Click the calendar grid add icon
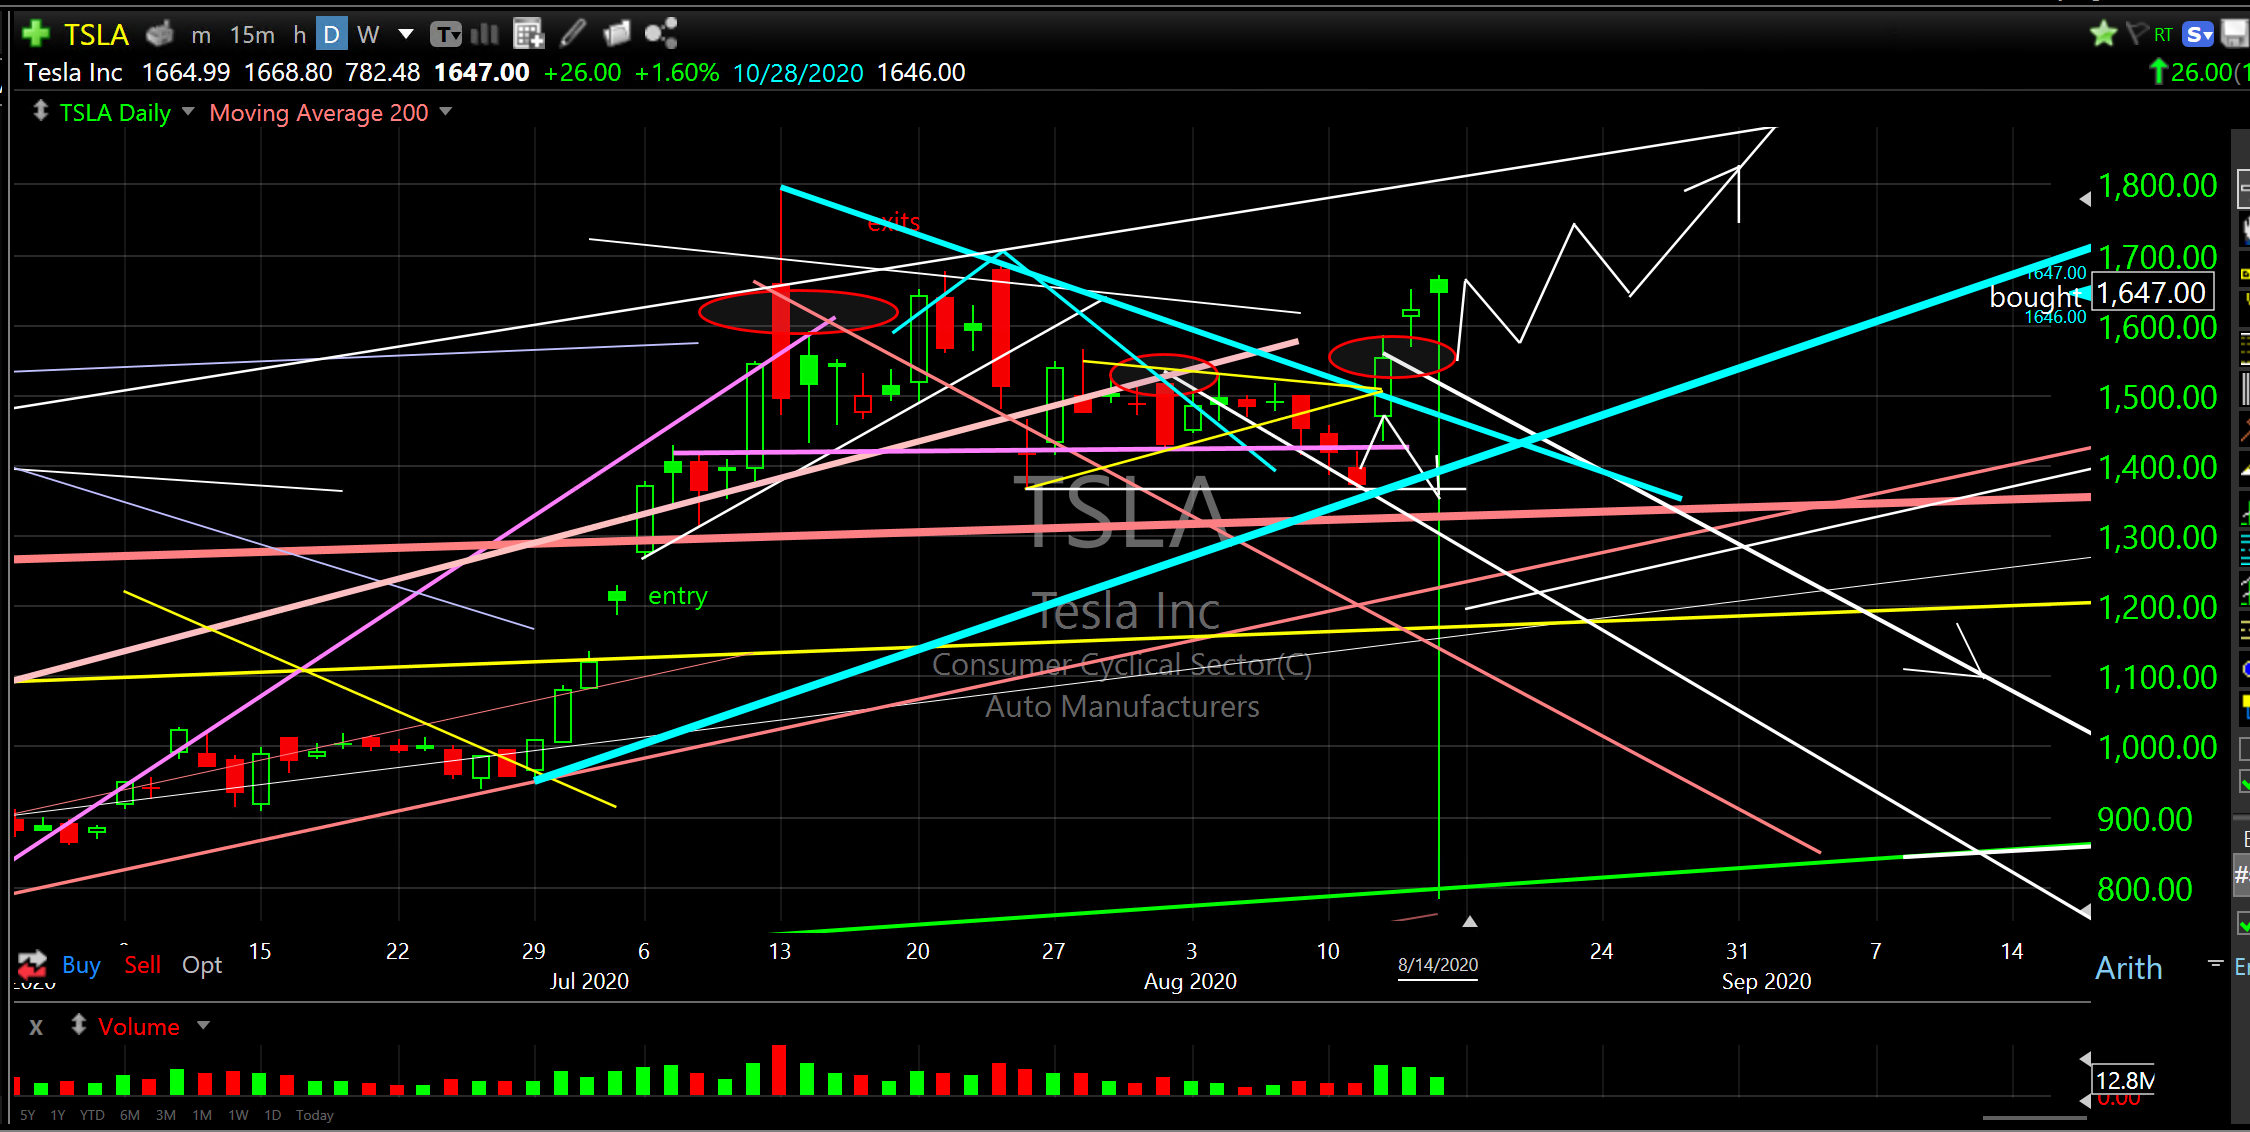2250x1132 pixels. [x=528, y=34]
